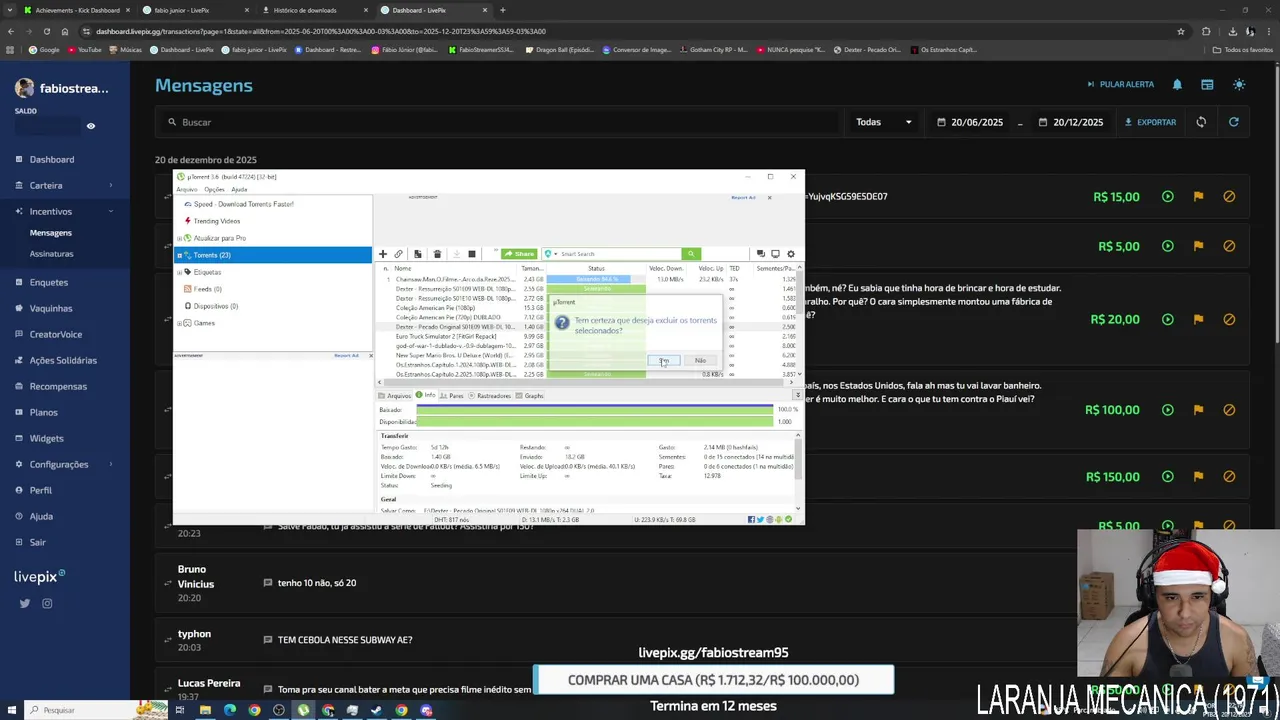Image resolution: width=1280 pixels, height=720 pixels.
Task: Click the Disponibilidade availability bar
Action: point(594,421)
